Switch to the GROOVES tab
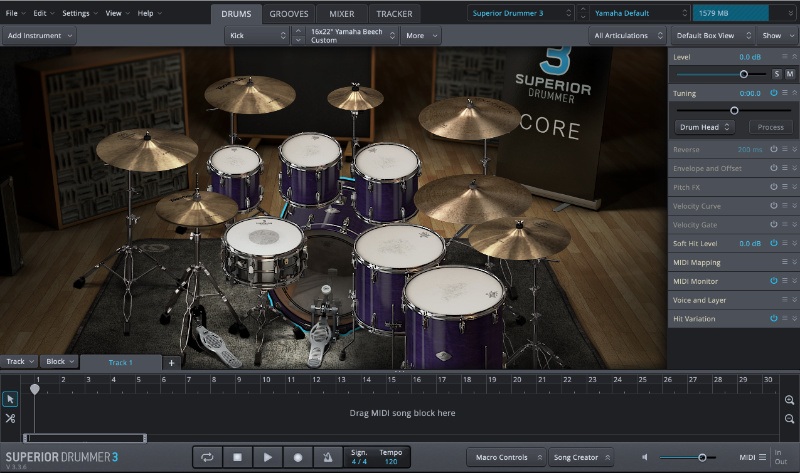Viewport: 800px width, 473px height. pyautogui.click(x=289, y=14)
